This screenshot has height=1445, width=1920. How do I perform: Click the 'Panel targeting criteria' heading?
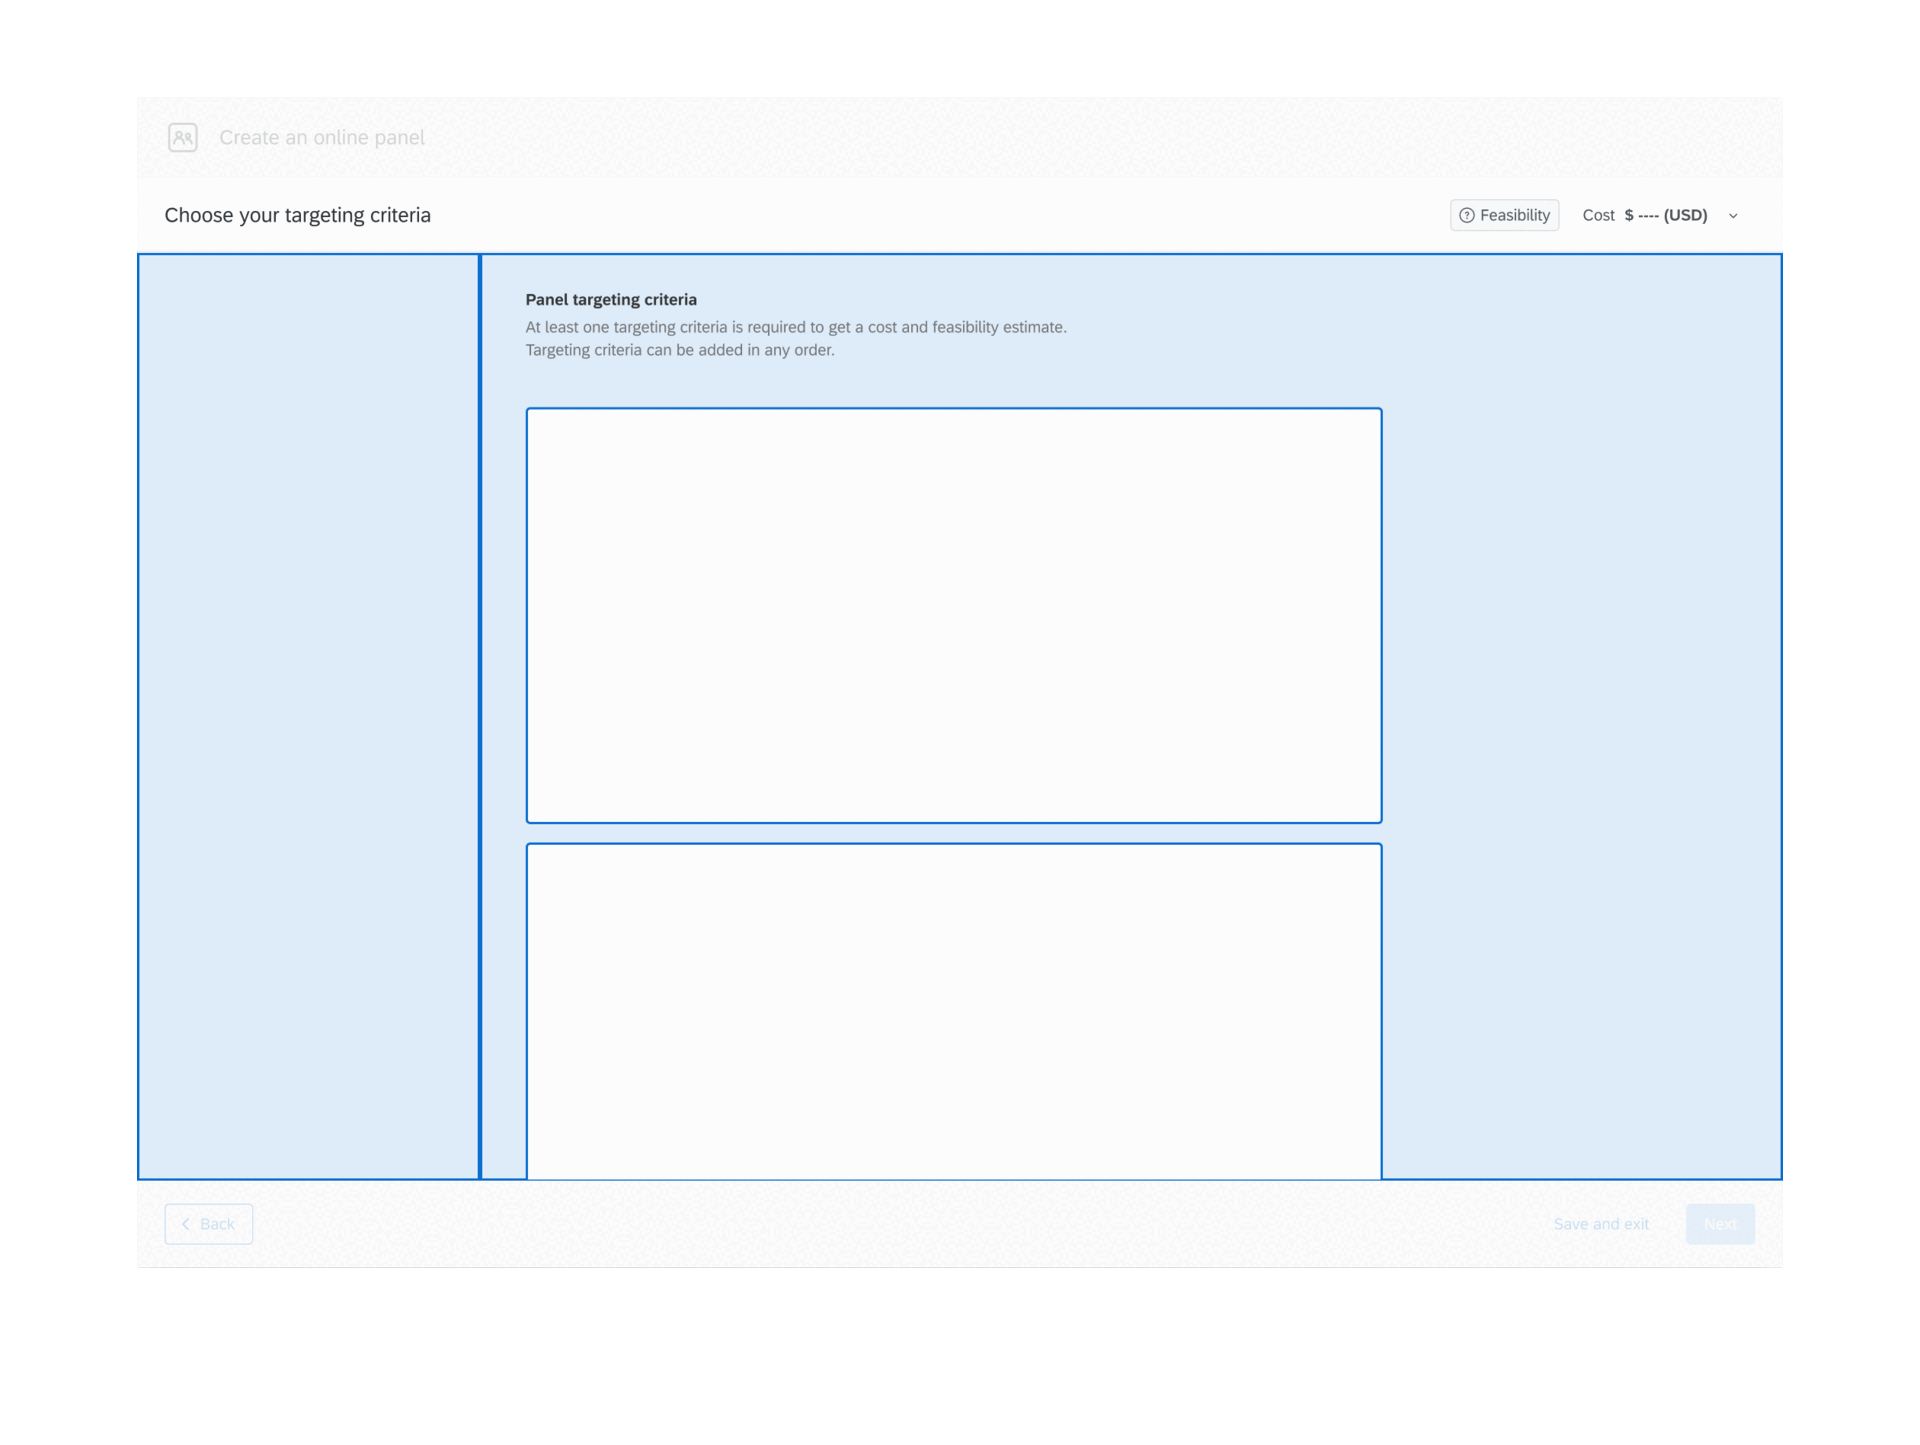[611, 299]
